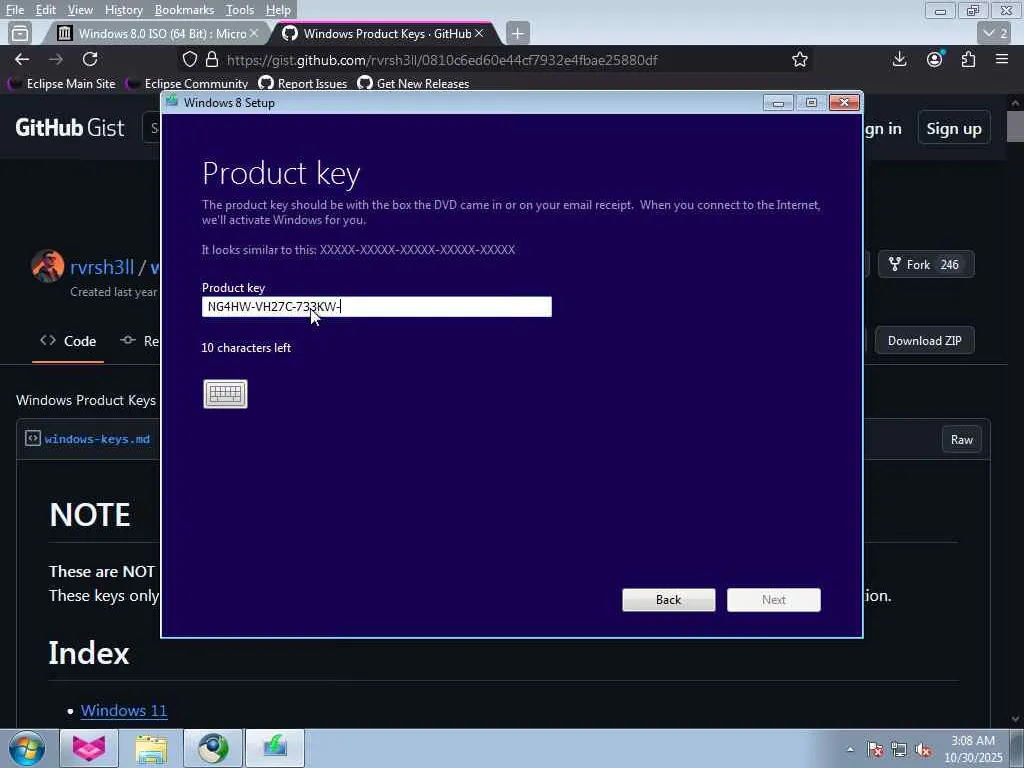
Task: Open the rvrsh3ll user link
Action: pyautogui.click(x=102, y=267)
